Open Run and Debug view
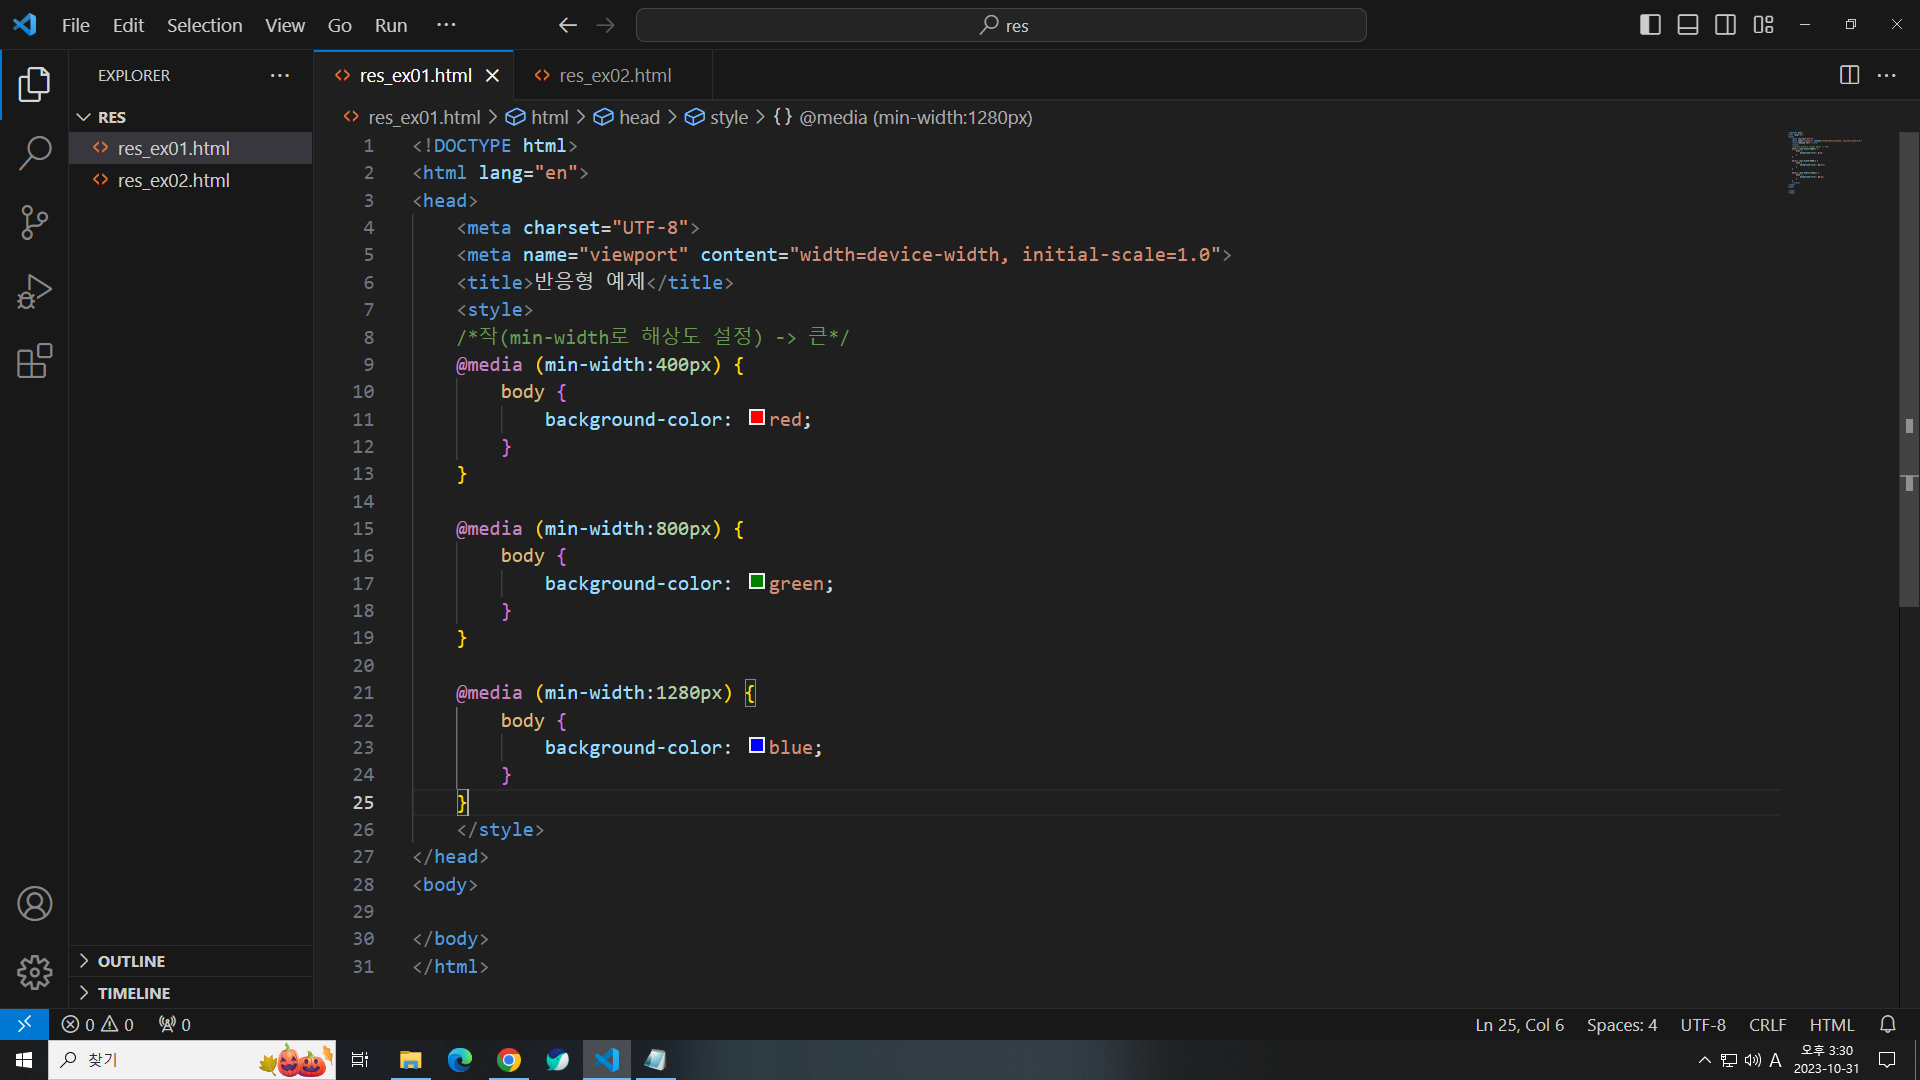The height and width of the screenshot is (1080, 1920). point(34,292)
